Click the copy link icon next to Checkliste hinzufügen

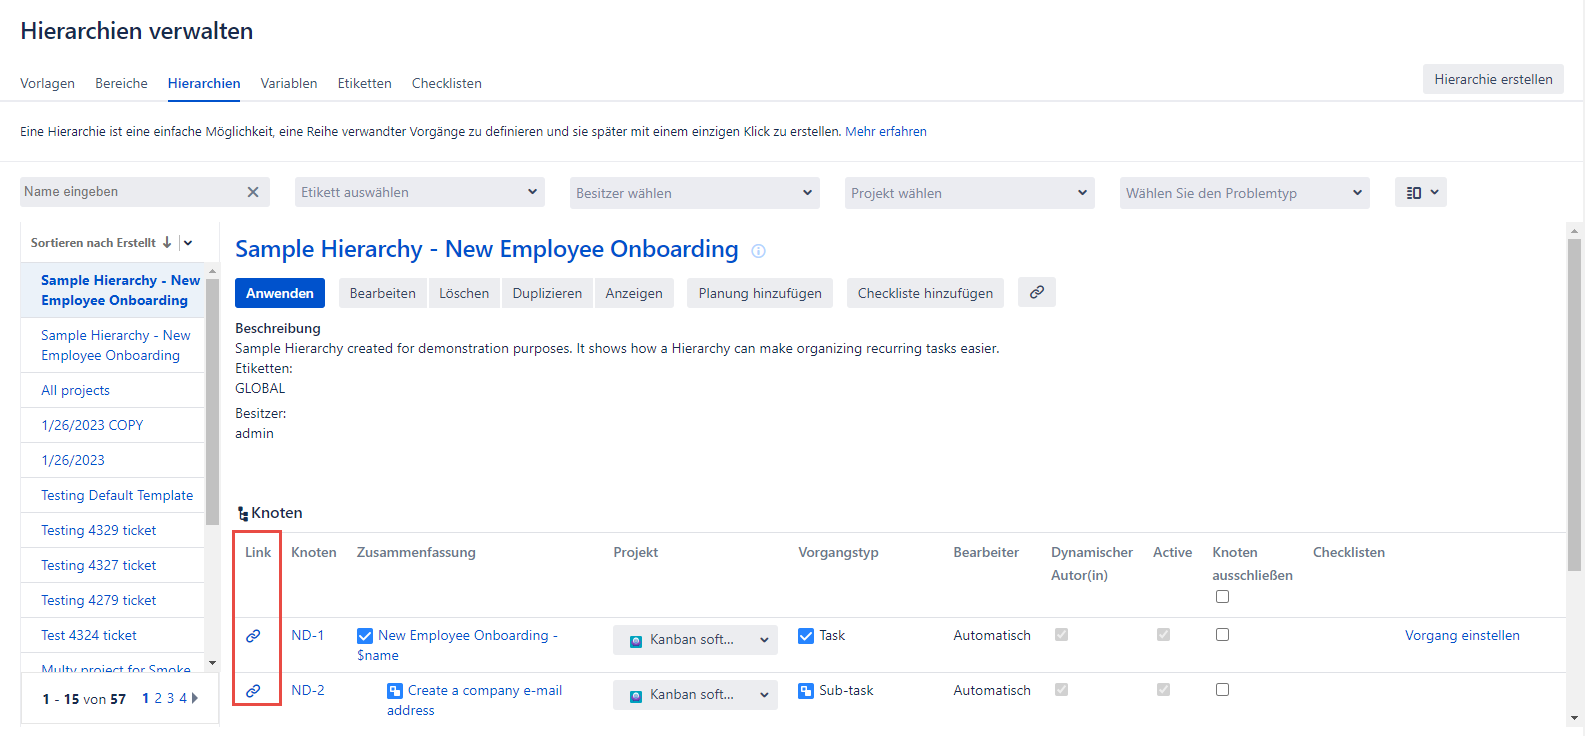pos(1036,292)
